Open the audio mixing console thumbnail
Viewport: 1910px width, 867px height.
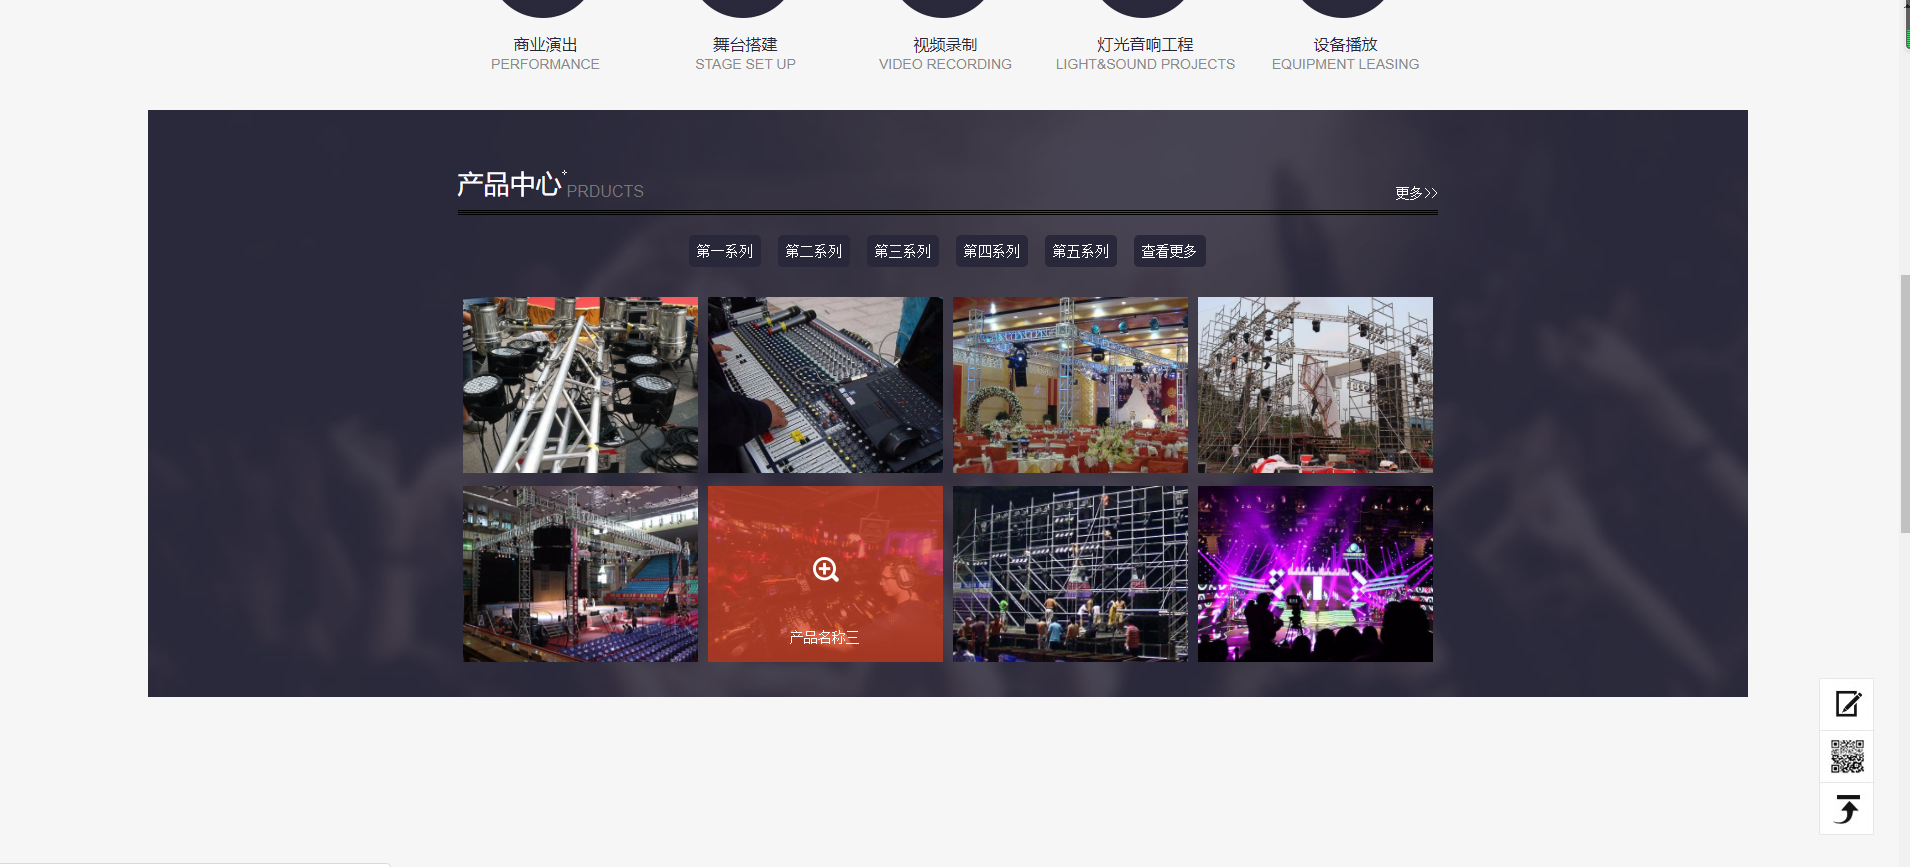pos(825,385)
